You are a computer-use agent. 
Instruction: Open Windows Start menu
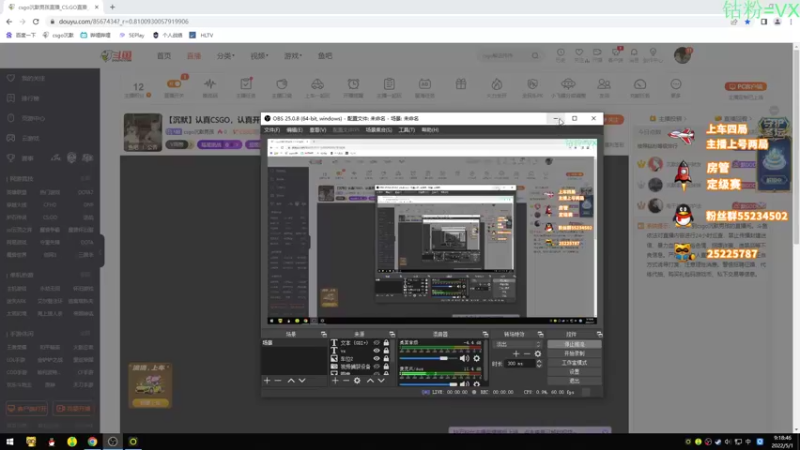click(x=9, y=441)
